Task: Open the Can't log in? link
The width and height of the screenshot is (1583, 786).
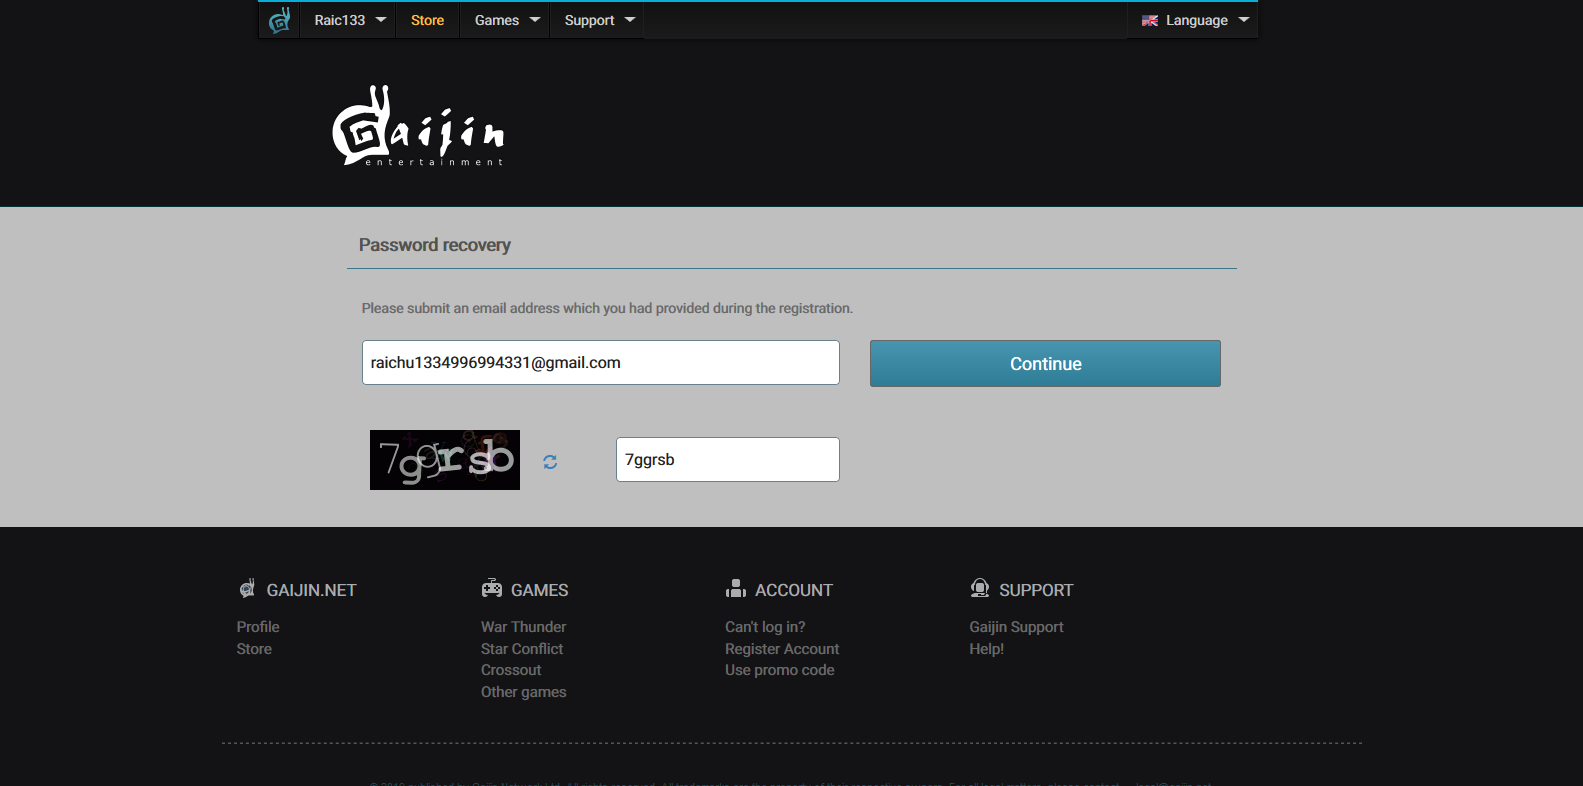Action: (x=765, y=627)
